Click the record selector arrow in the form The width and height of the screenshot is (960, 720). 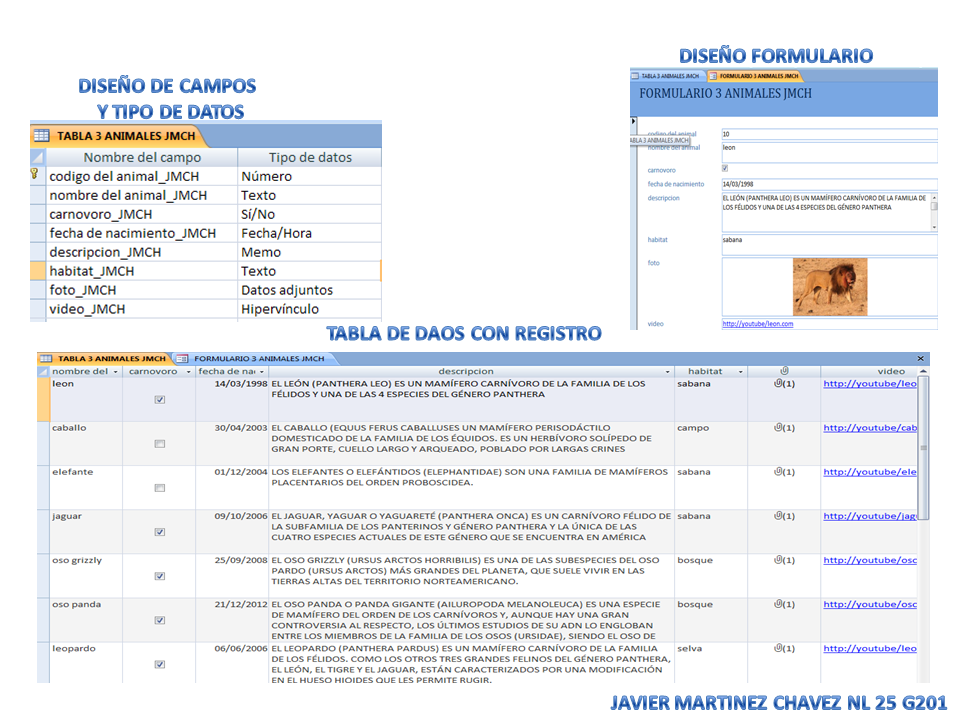(x=633, y=121)
